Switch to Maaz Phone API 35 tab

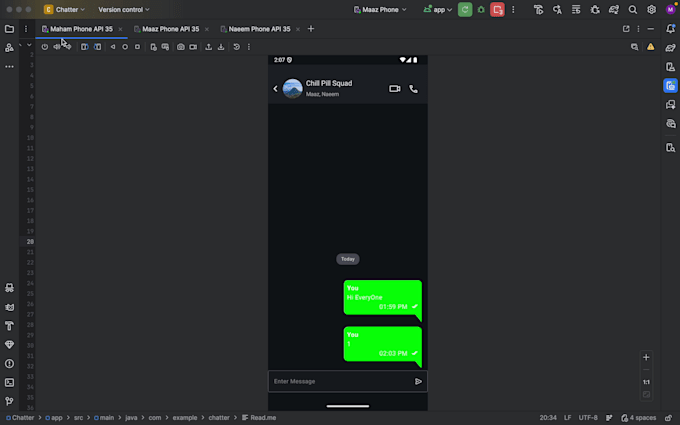(x=170, y=29)
